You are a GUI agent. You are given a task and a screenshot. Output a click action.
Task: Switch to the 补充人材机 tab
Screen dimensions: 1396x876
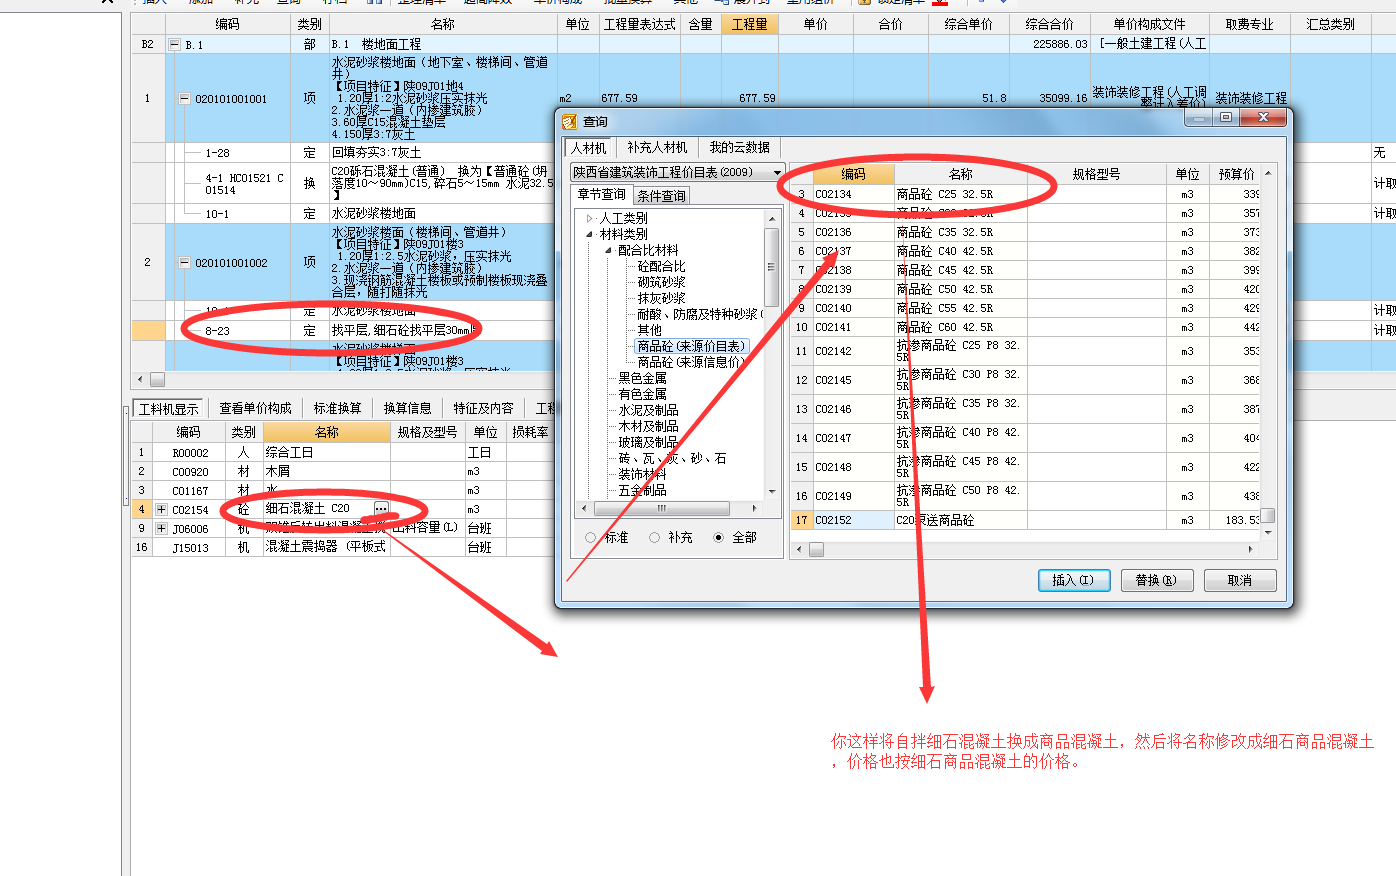coord(657,147)
